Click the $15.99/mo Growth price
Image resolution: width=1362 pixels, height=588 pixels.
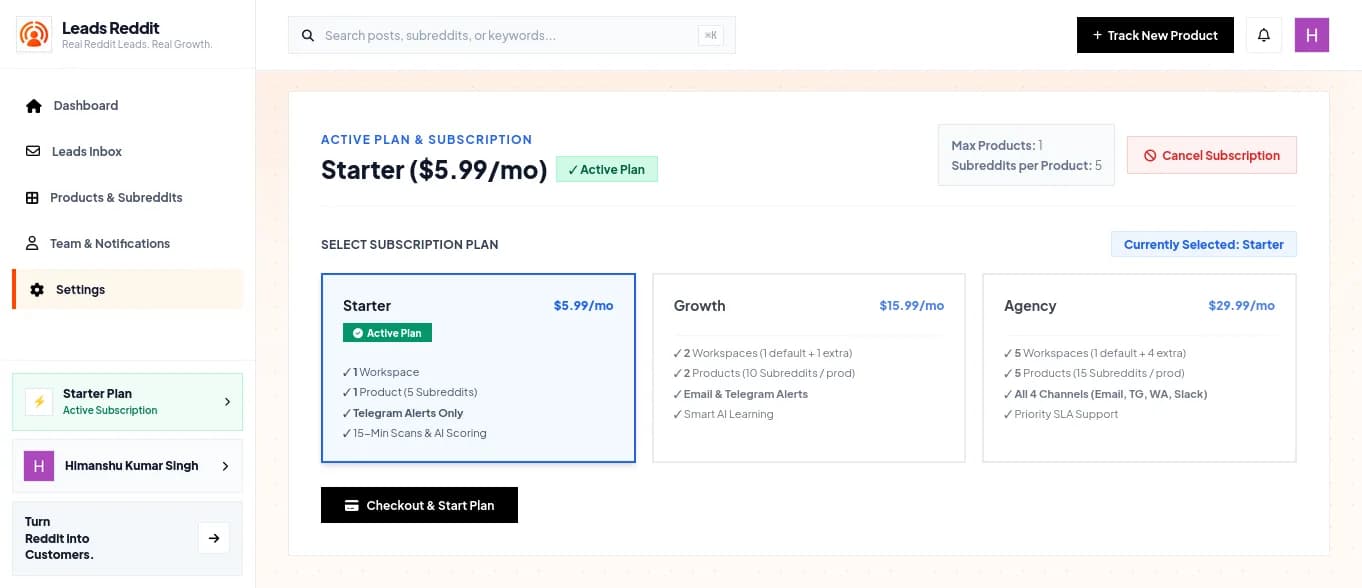click(x=912, y=306)
